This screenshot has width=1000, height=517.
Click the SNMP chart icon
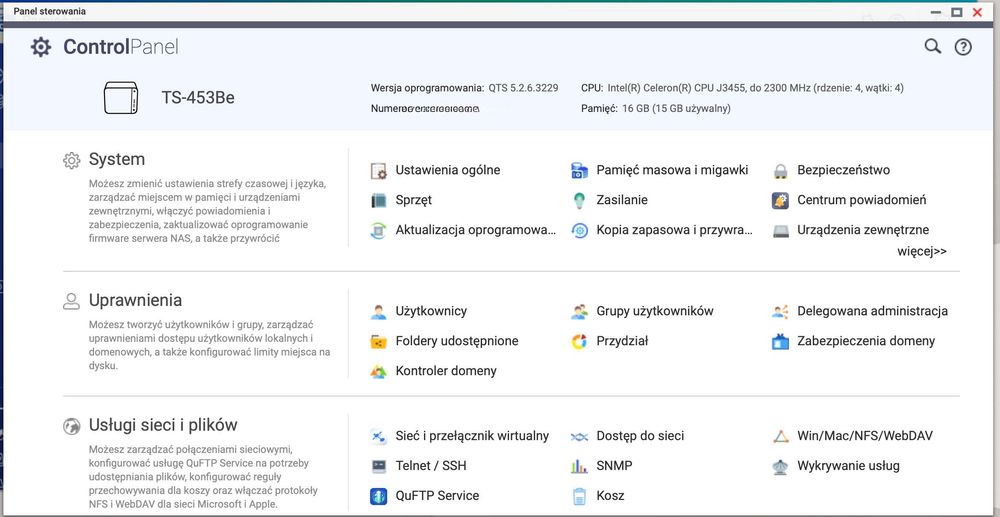[x=579, y=466]
